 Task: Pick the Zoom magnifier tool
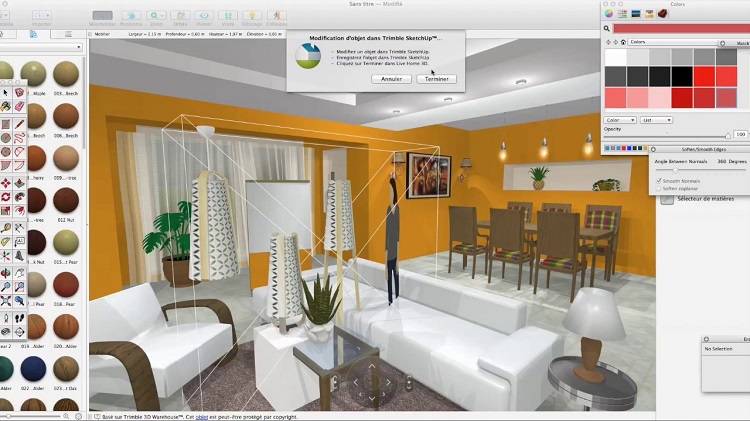click(5, 287)
